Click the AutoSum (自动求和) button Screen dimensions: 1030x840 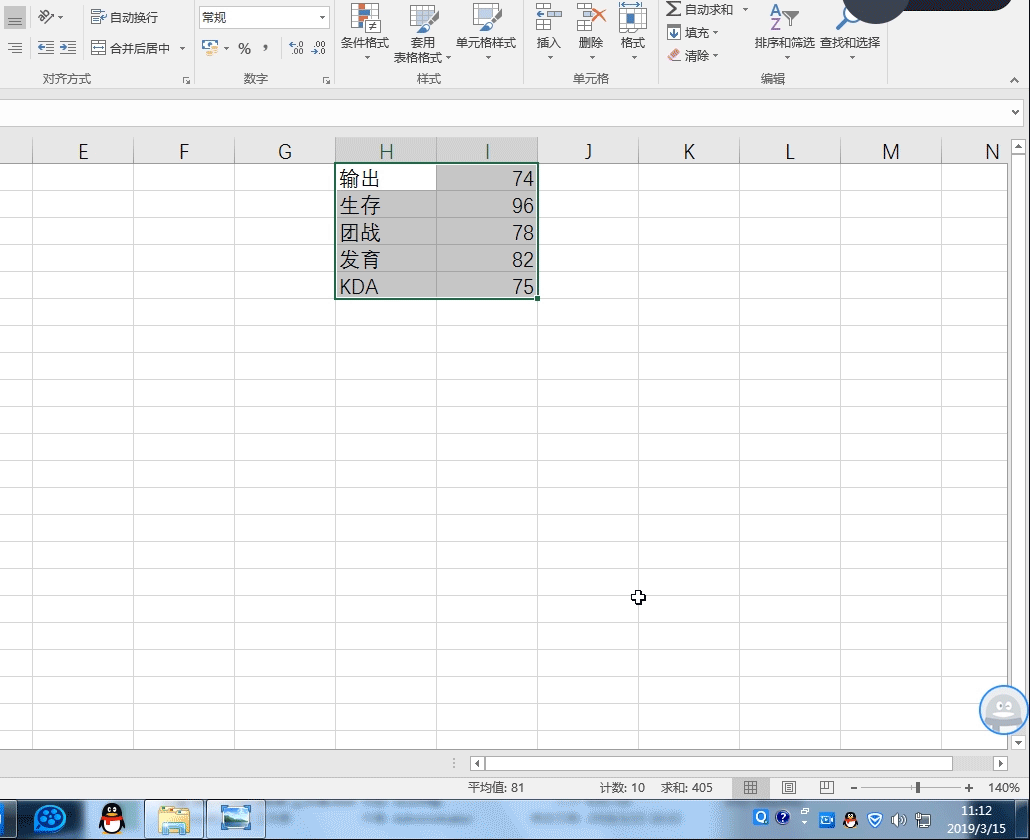(x=700, y=9)
